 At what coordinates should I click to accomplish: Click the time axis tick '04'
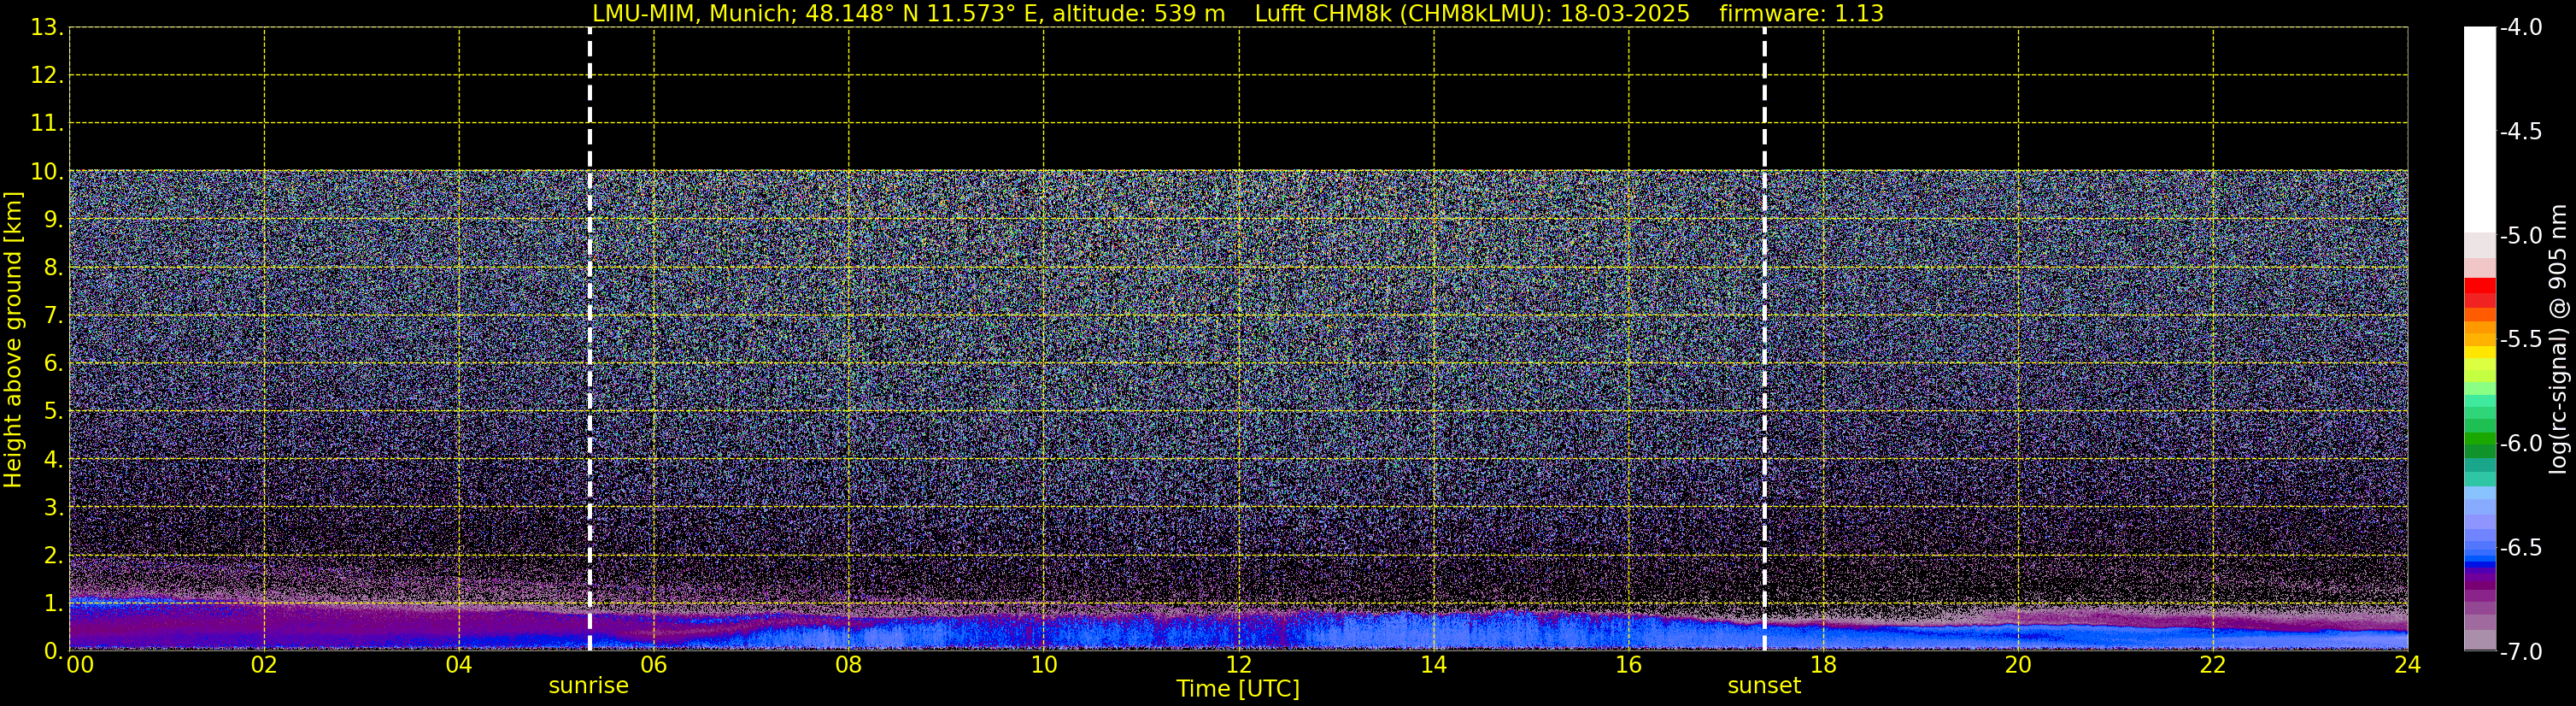(x=459, y=665)
